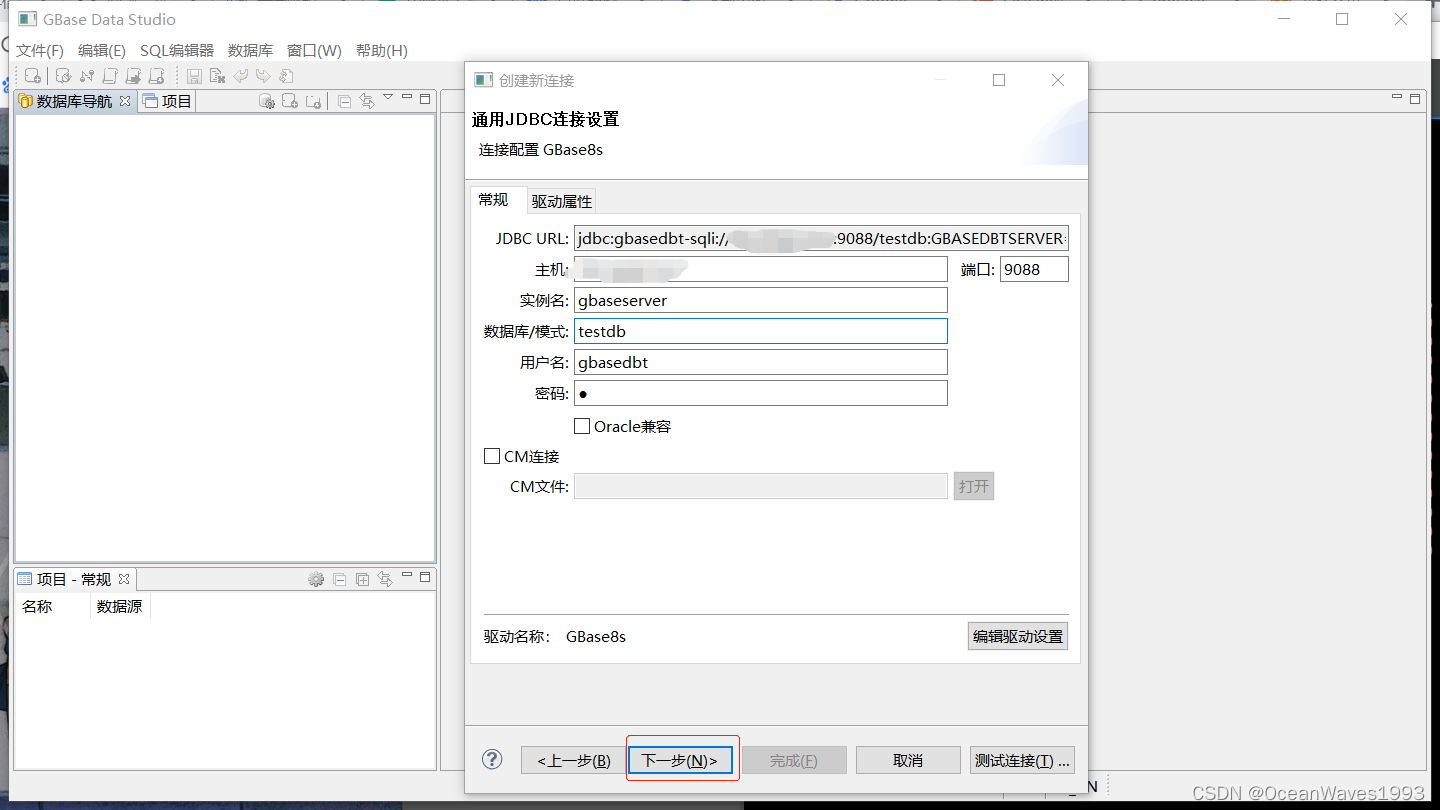Minimize the right editor area panel

click(1397, 97)
